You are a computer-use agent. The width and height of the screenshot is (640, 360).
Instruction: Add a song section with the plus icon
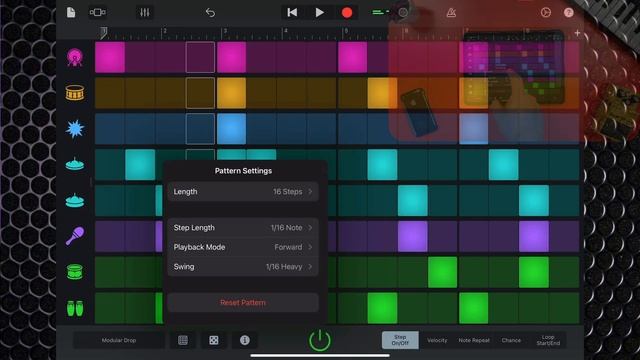click(577, 33)
